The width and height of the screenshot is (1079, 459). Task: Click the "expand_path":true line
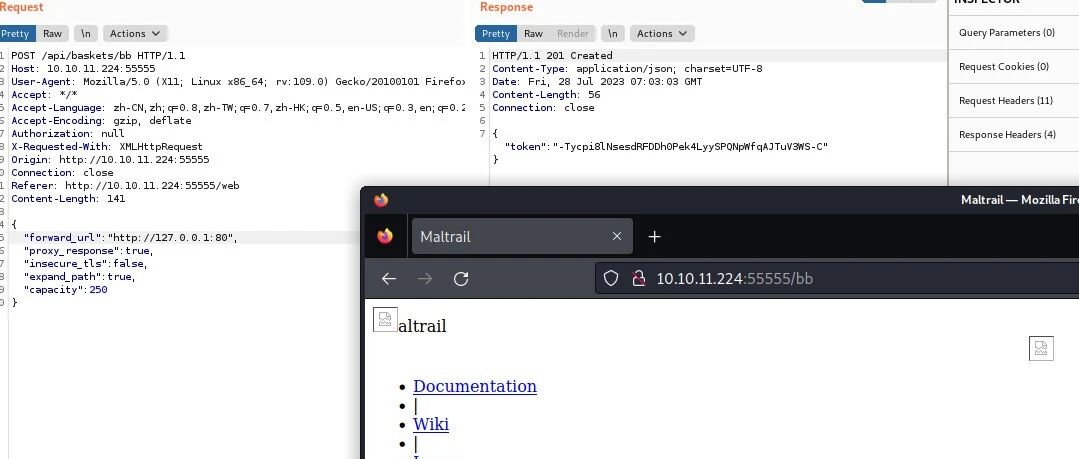coord(79,277)
